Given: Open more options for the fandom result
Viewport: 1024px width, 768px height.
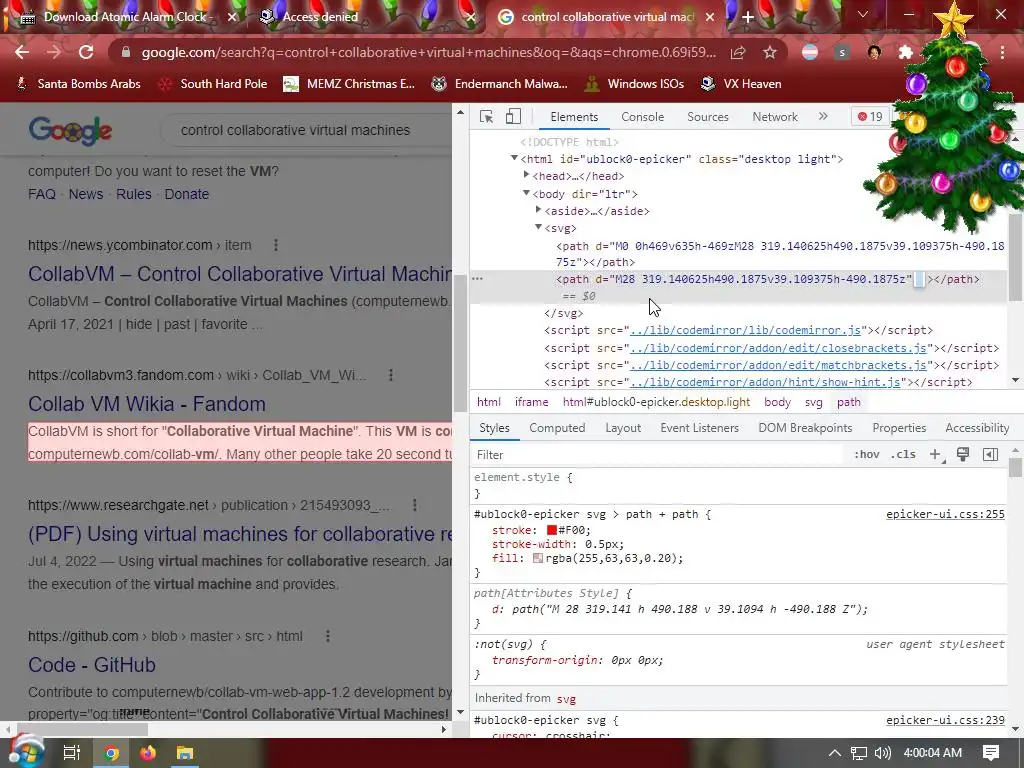Looking at the screenshot, I should pos(391,375).
